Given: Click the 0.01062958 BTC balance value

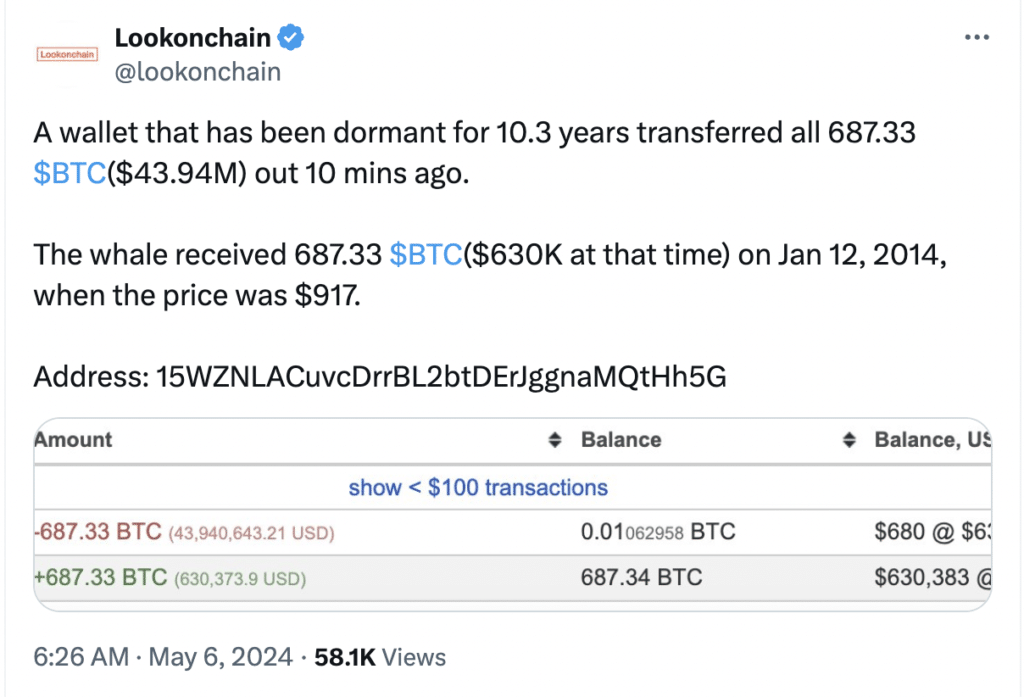Looking at the screenshot, I should pyautogui.click(x=657, y=532).
